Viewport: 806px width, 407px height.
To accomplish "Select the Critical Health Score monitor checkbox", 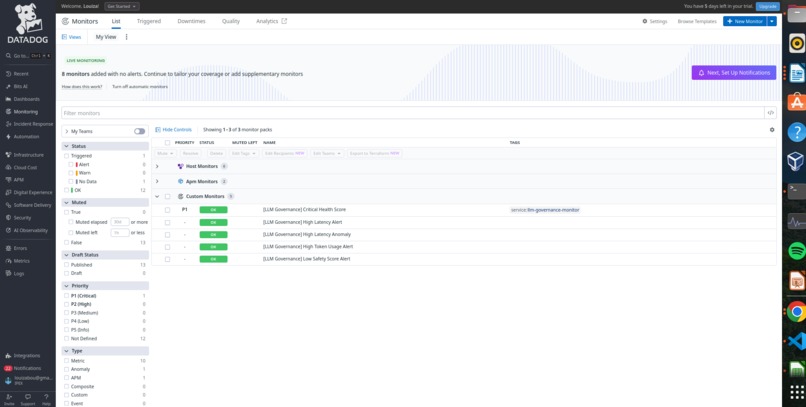I will (167, 210).
